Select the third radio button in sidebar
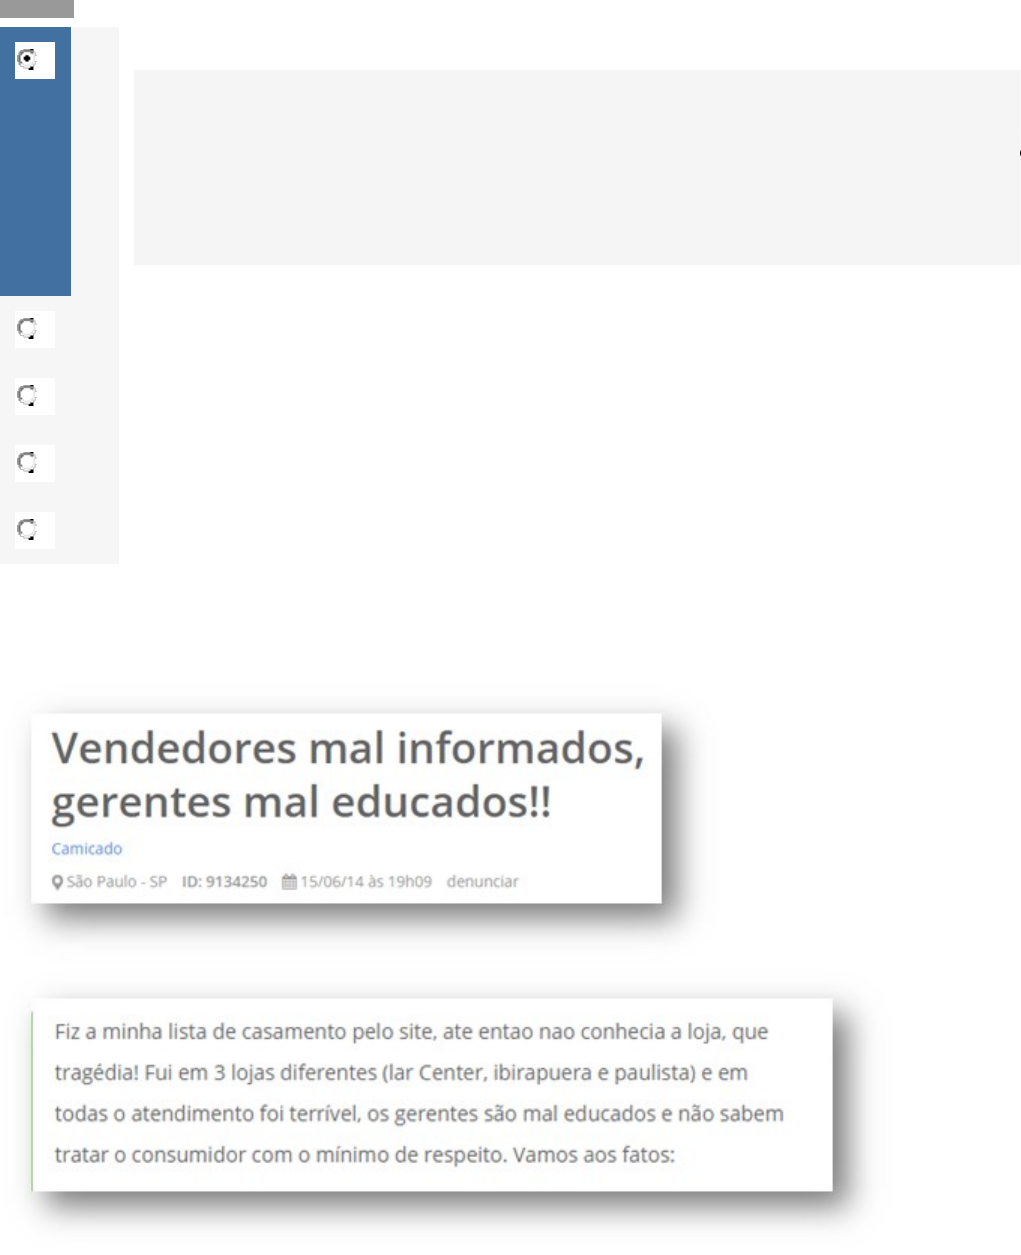Viewport: 1021px width, 1255px height. point(28,396)
